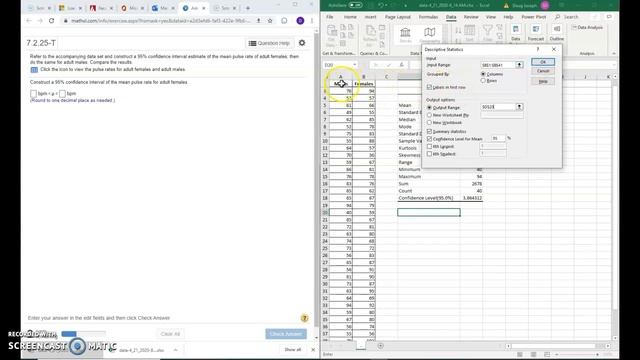This screenshot has height=360, width=640.
Task: Switch to the Home ribbon tab
Action: [350, 17]
